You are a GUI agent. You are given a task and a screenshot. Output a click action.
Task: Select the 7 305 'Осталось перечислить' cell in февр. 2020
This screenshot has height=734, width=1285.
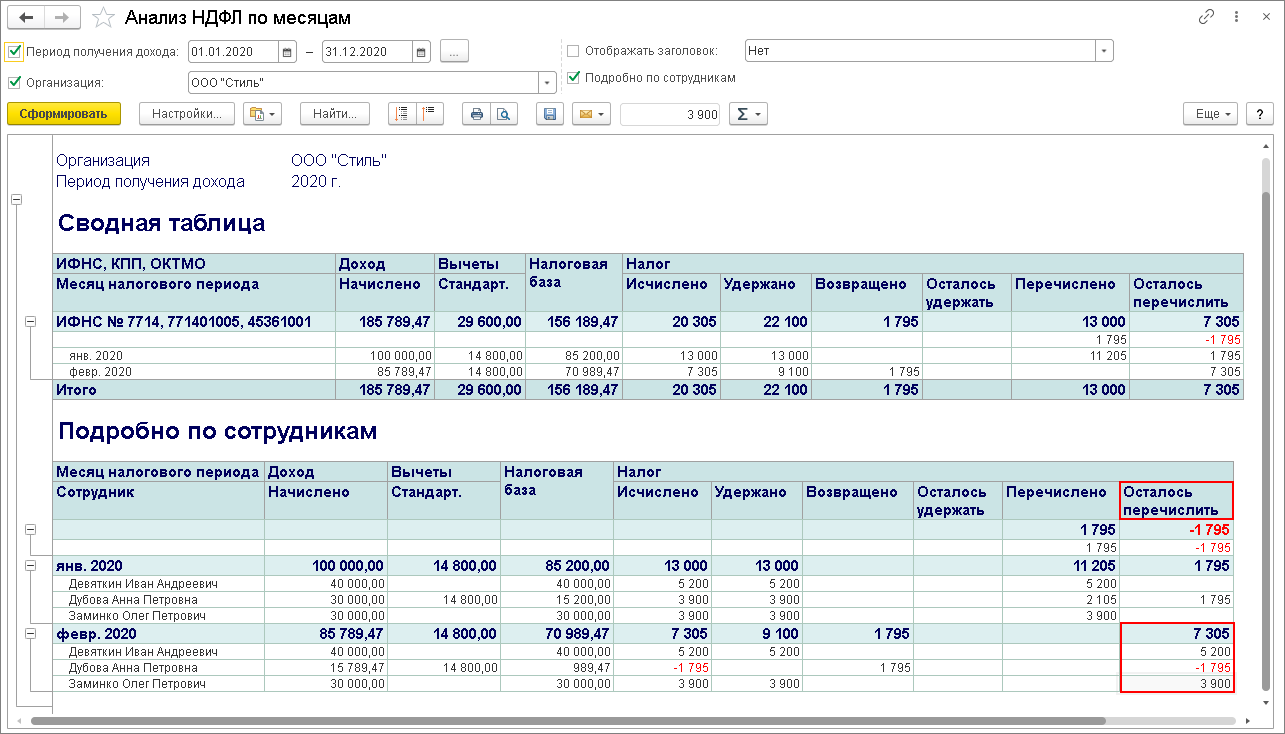coord(1177,634)
